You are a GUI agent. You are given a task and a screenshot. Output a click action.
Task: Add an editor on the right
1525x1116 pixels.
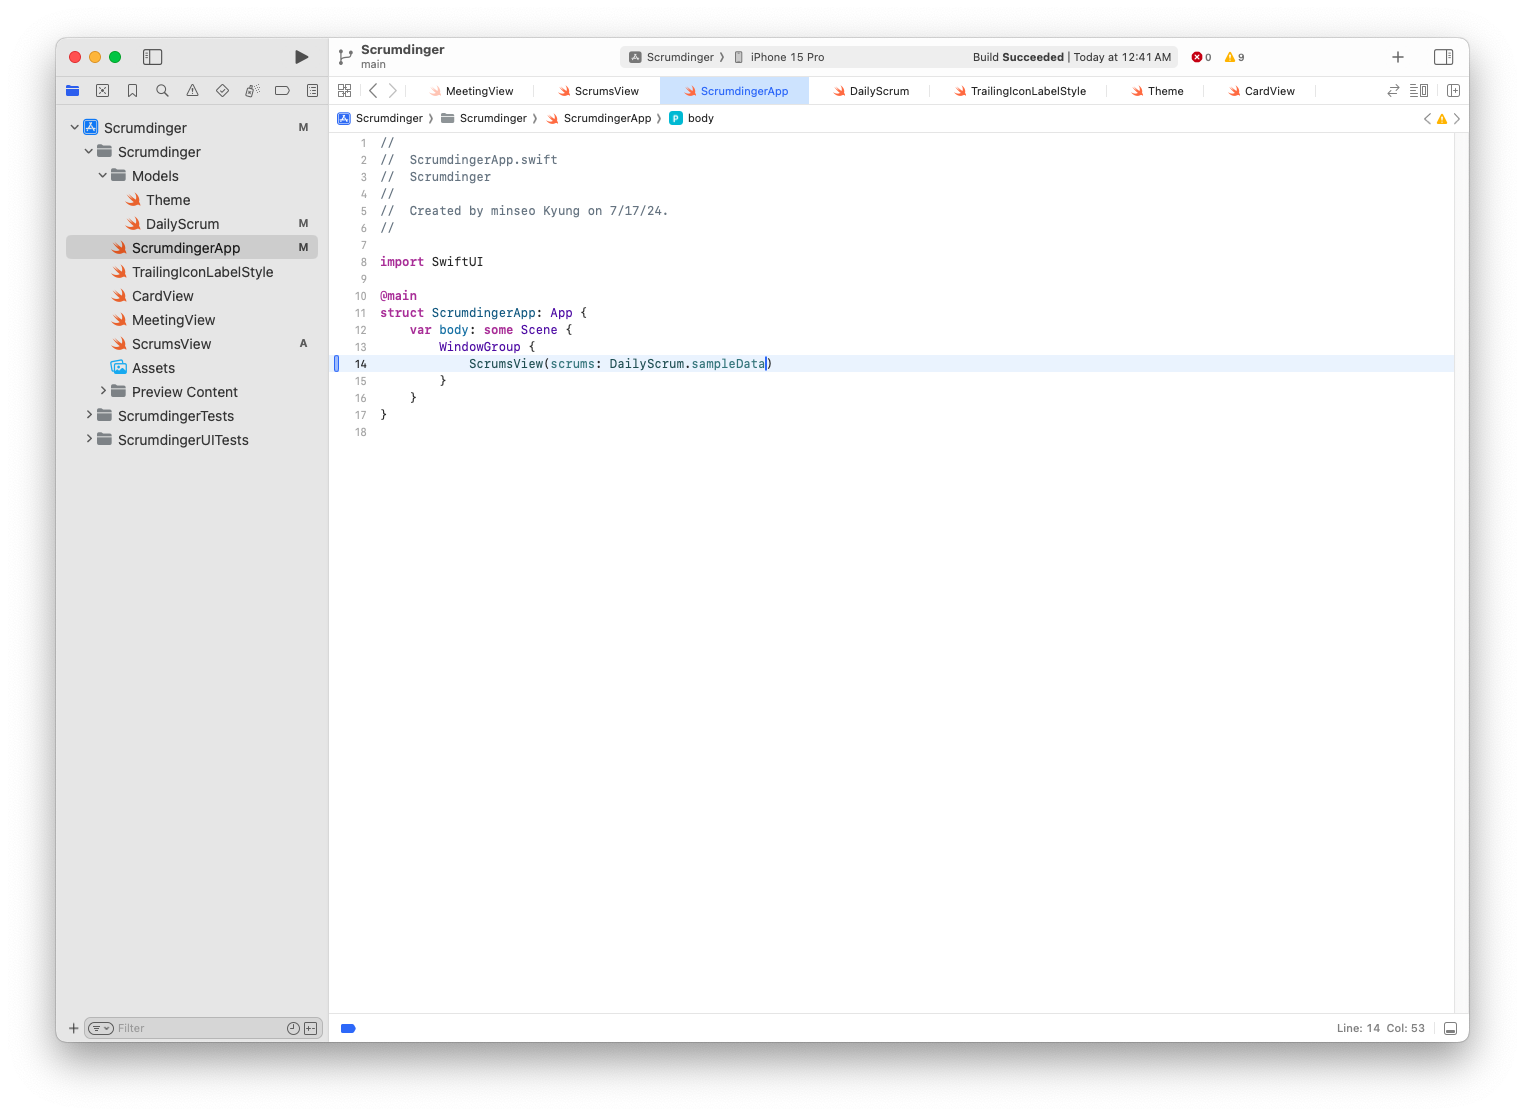coord(1453,91)
